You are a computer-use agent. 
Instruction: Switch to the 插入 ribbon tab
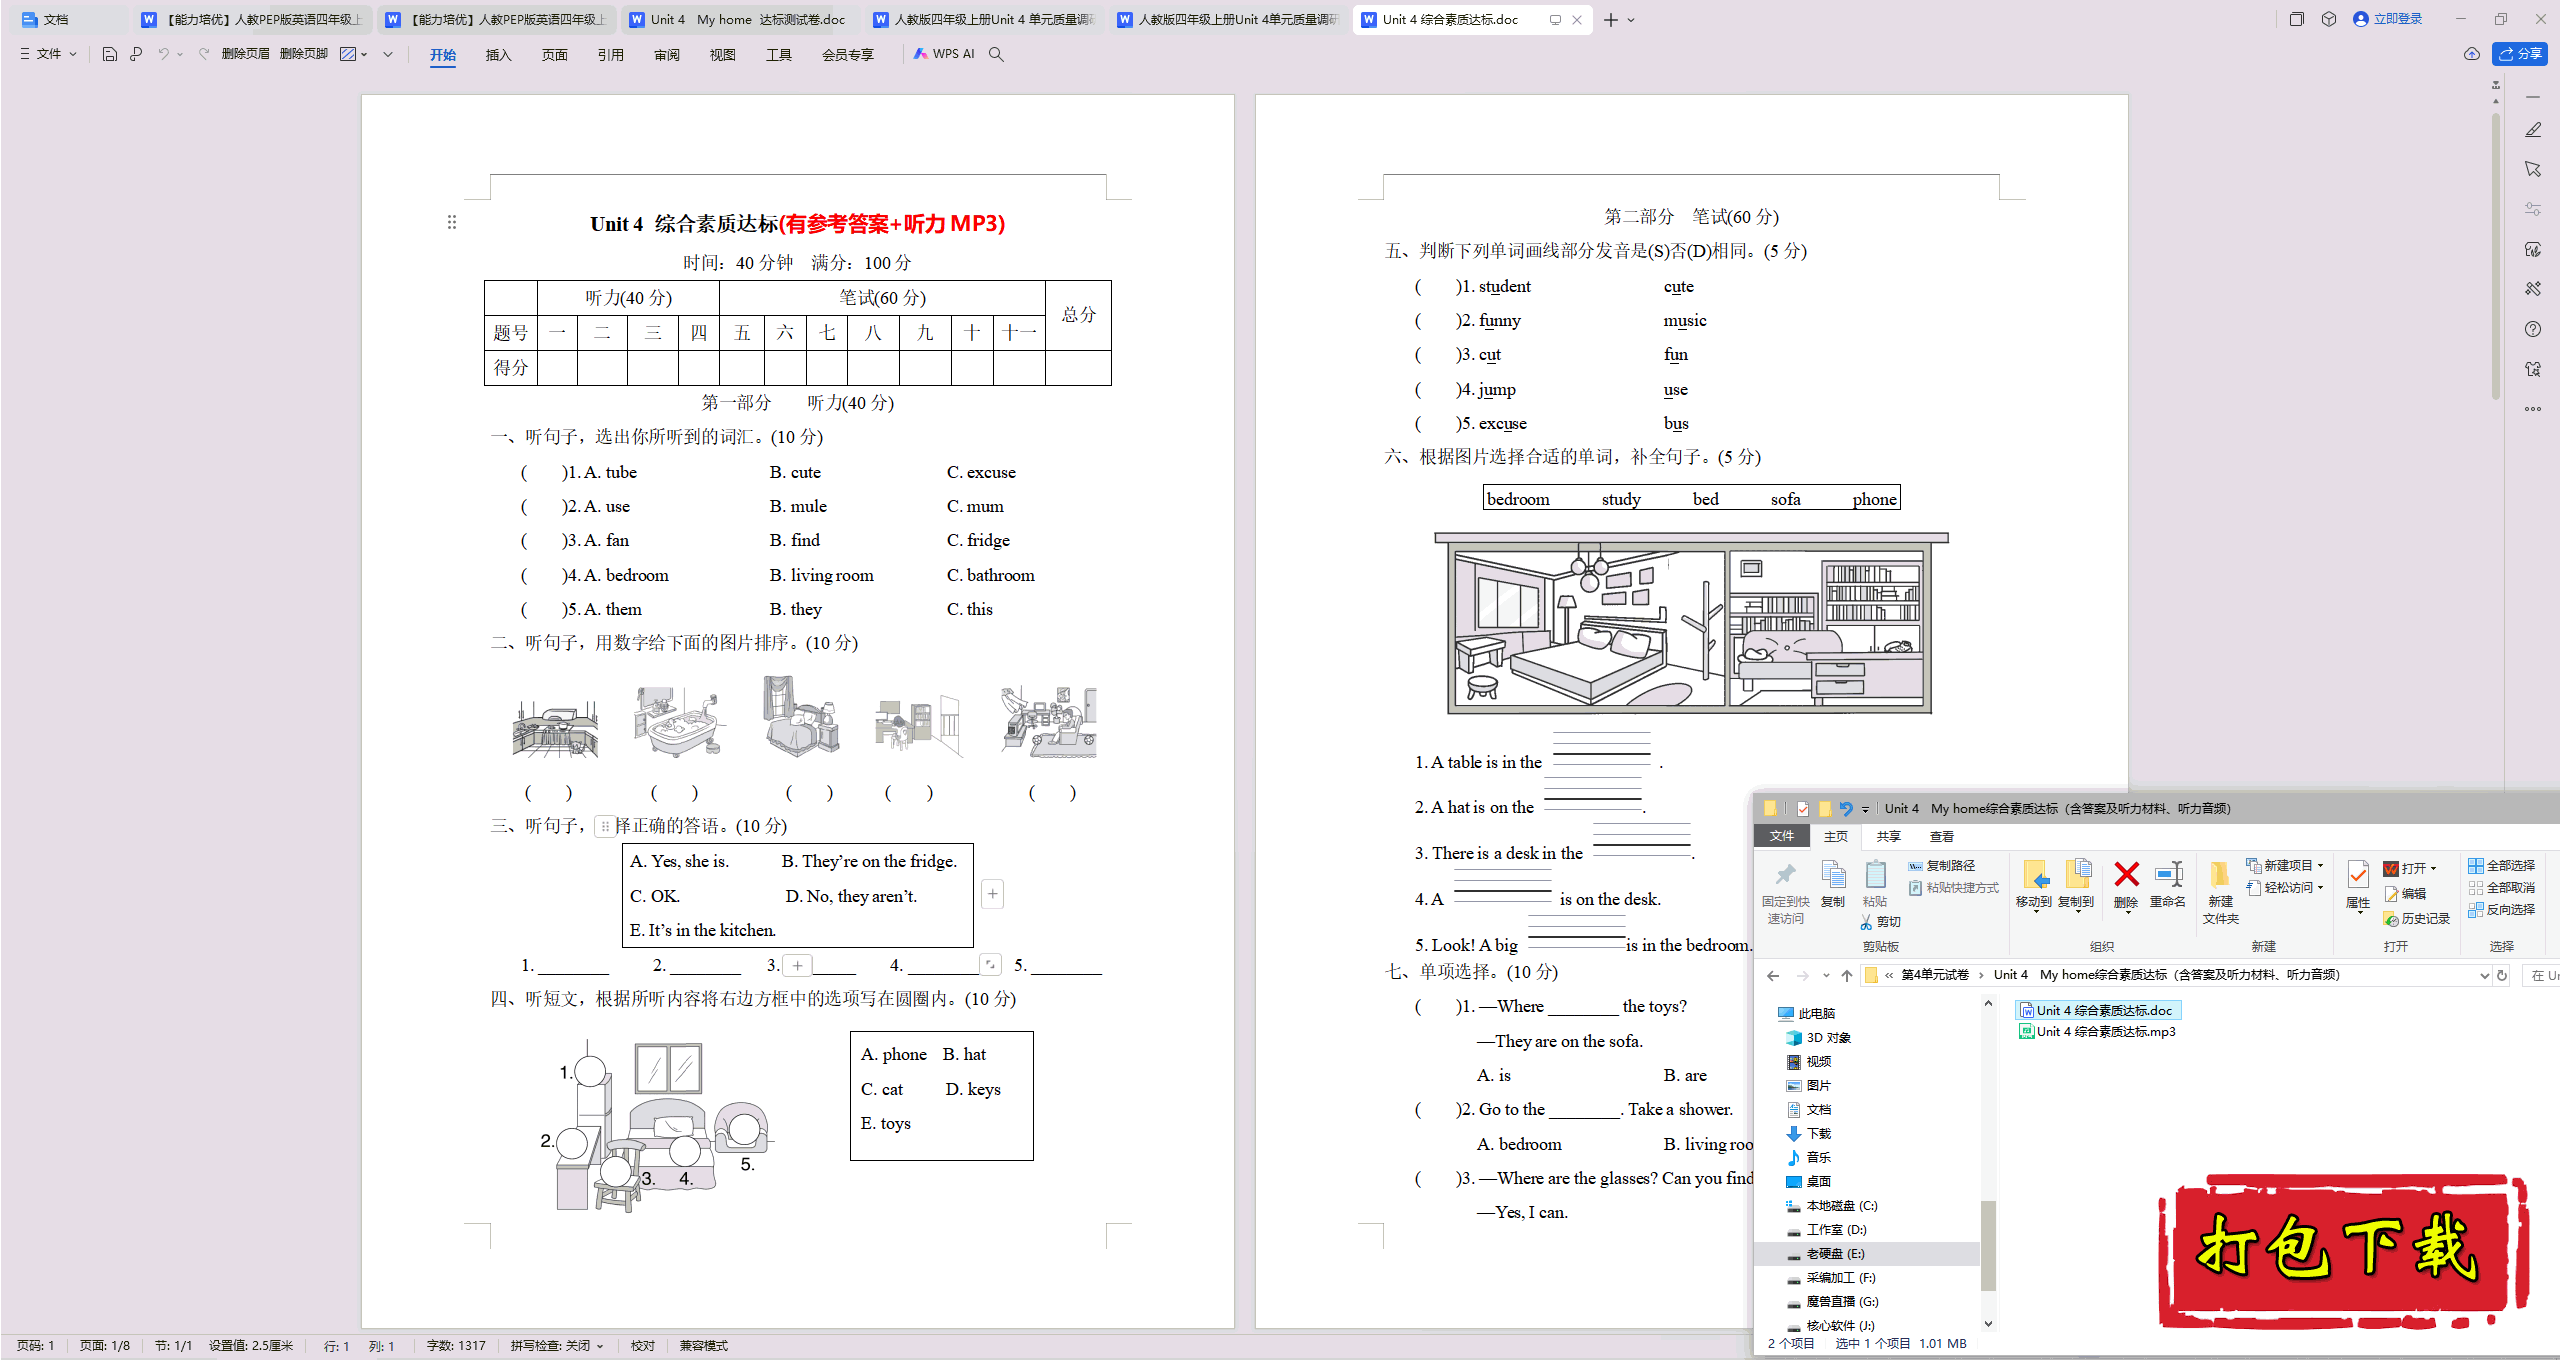click(499, 55)
